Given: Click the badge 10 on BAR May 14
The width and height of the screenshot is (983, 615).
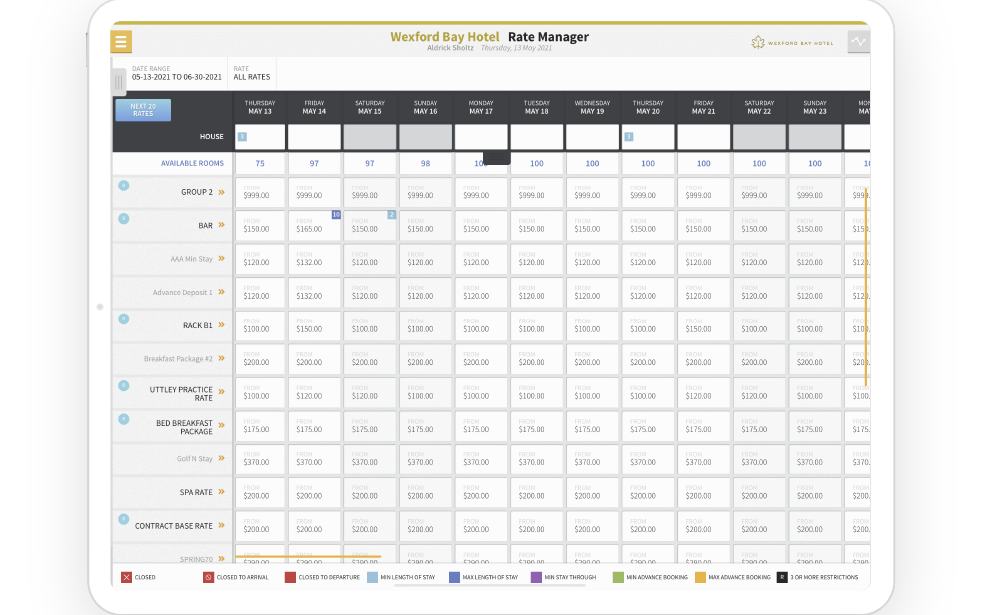Looking at the screenshot, I should [x=336, y=214].
